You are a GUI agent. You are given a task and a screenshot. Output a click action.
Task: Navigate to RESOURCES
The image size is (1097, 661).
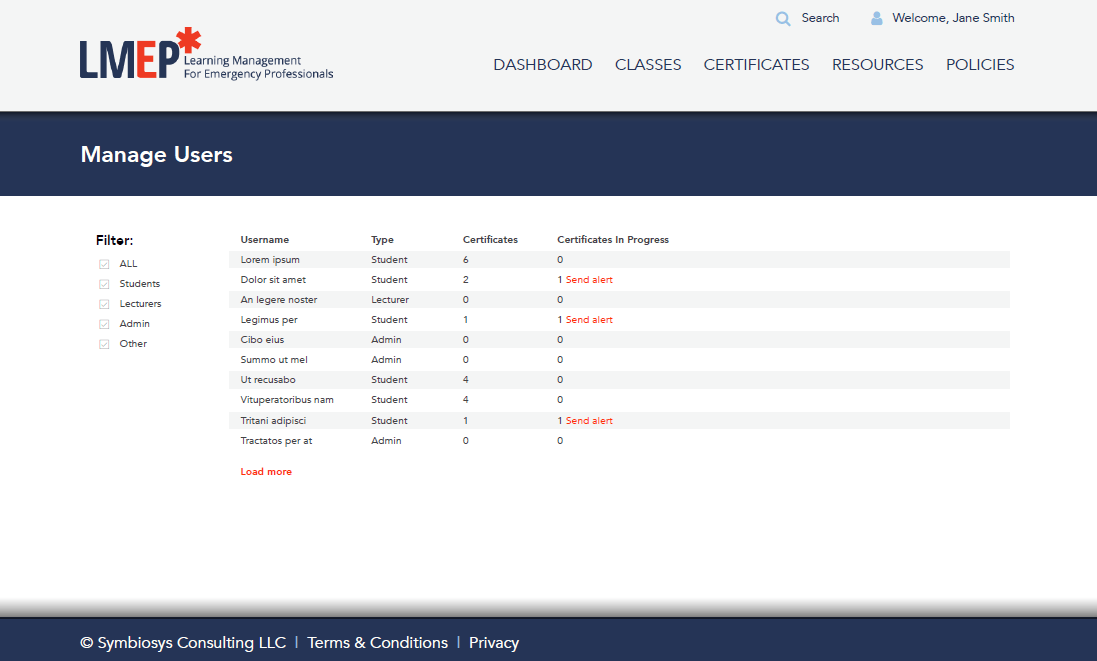(x=877, y=65)
